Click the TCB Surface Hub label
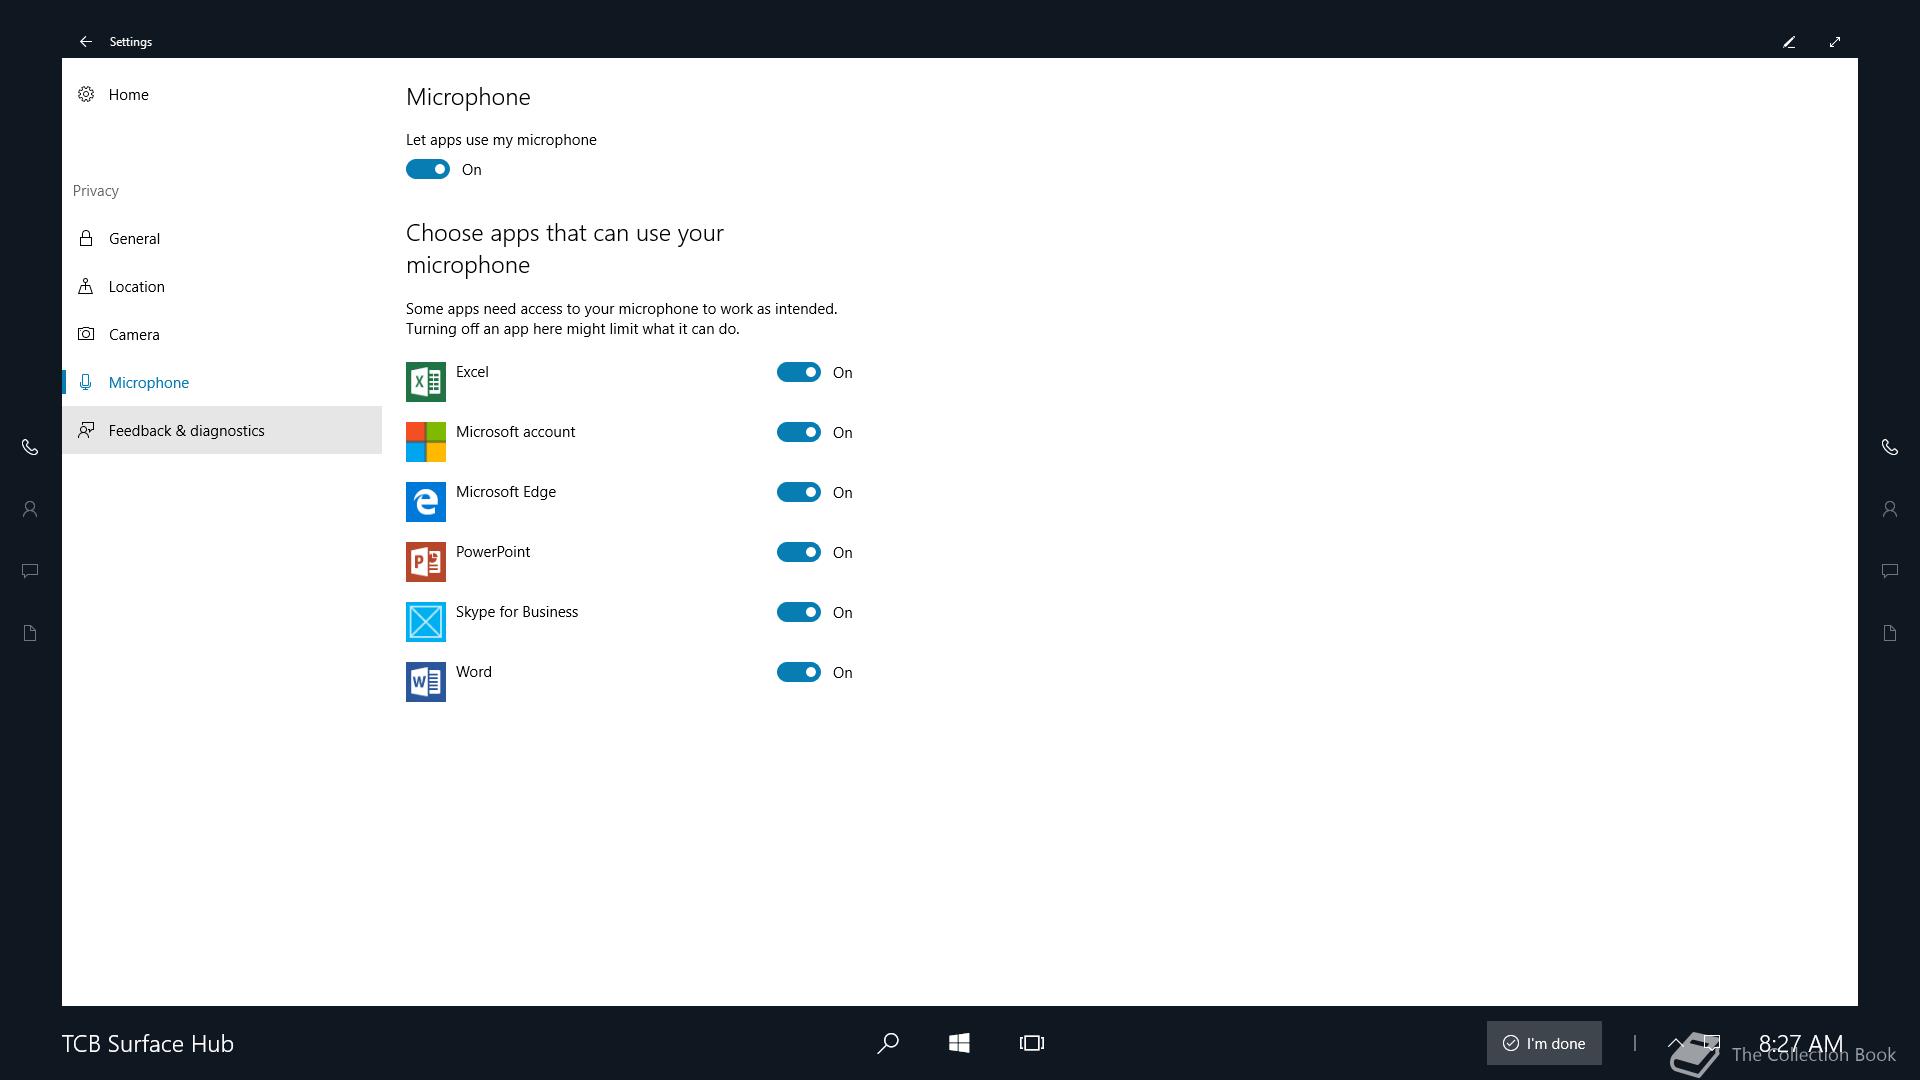1920x1080 pixels. tap(148, 1043)
